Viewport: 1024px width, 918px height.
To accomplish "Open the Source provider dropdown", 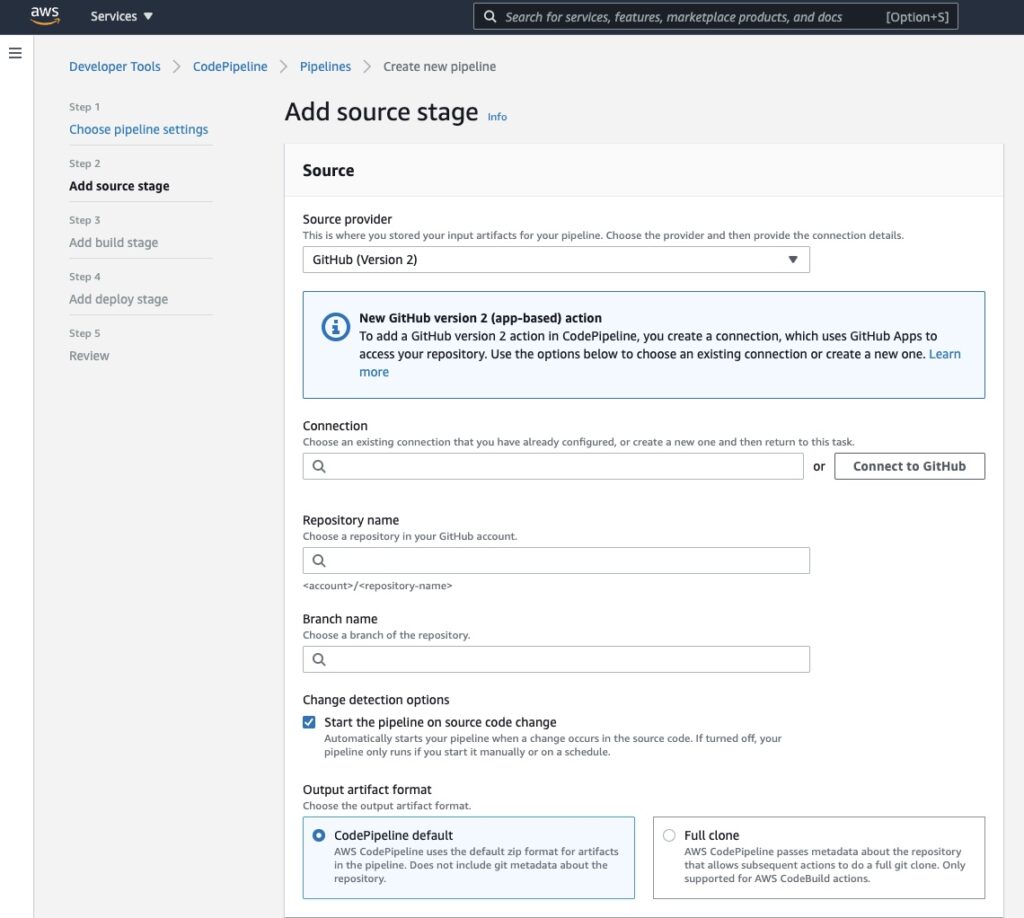I will click(555, 260).
